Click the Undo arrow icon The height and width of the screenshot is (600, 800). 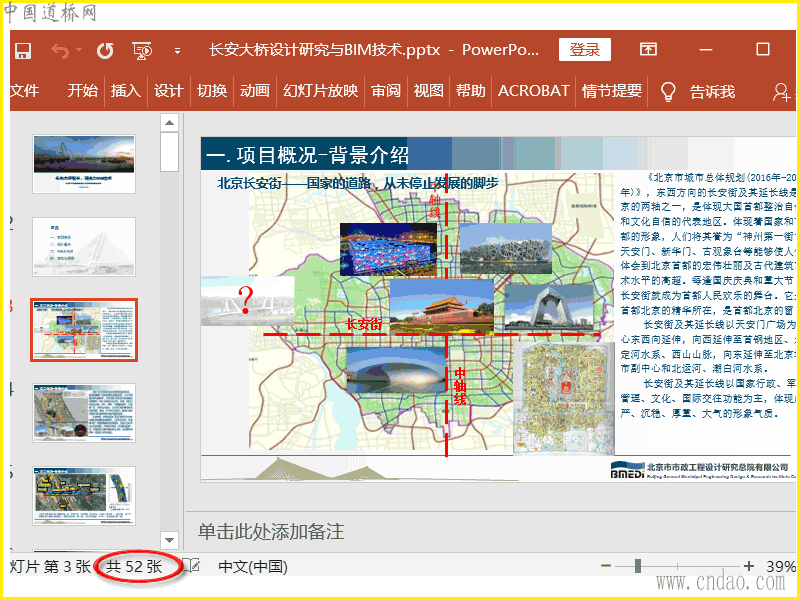[61, 50]
